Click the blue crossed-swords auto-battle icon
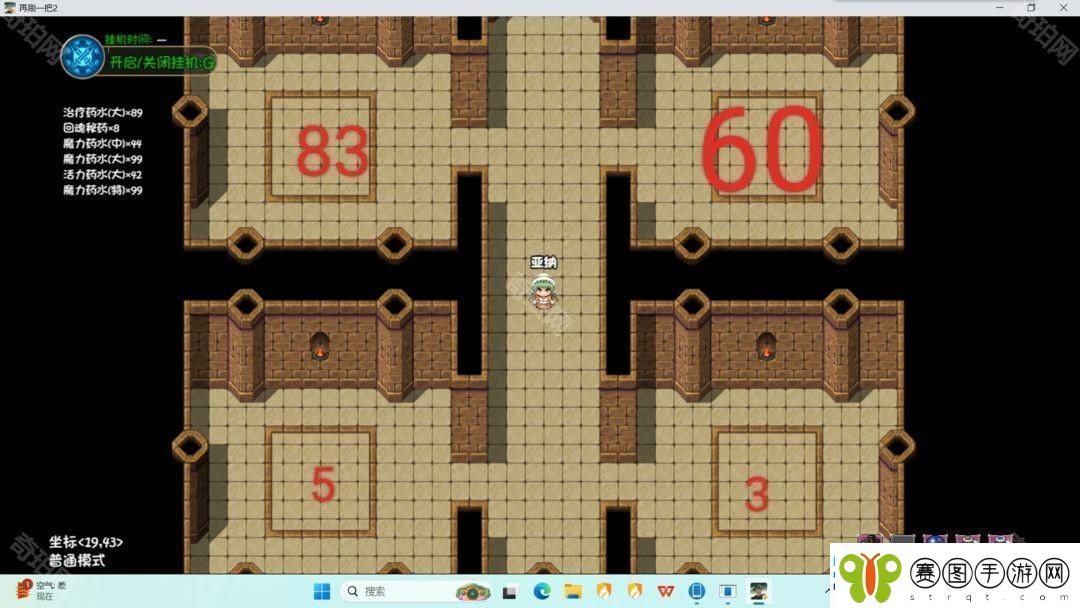Image resolution: width=1080 pixels, height=608 pixels. click(x=82, y=57)
